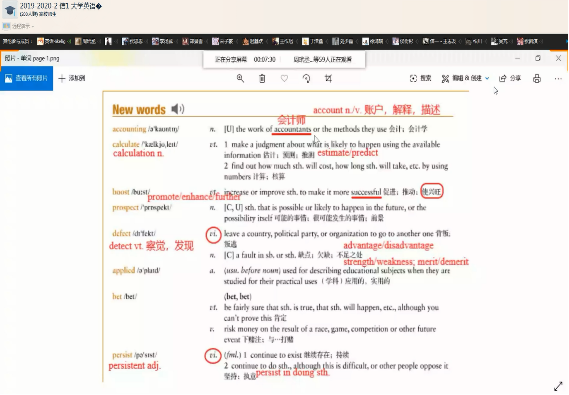Click the screen sharing timer status bar
This screenshot has width=569, height=395.
(x=284, y=59)
